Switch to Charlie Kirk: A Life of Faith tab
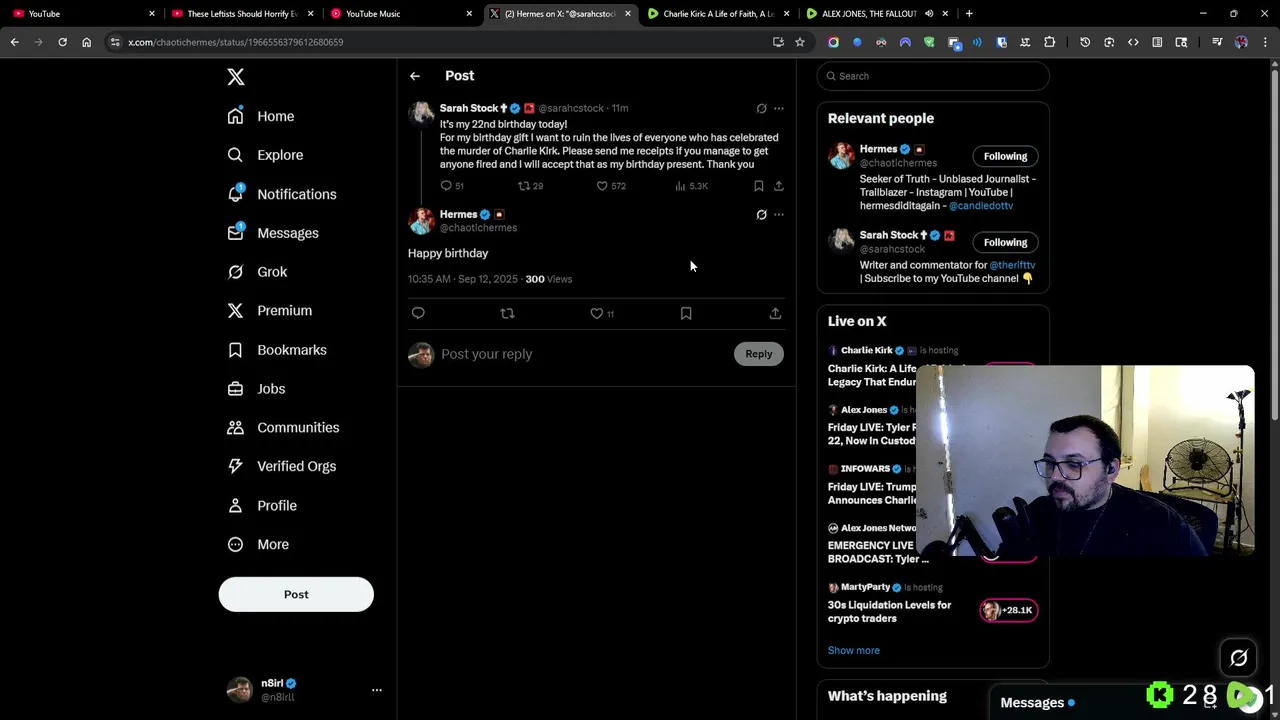This screenshot has width=1280, height=720. click(x=717, y=14)
